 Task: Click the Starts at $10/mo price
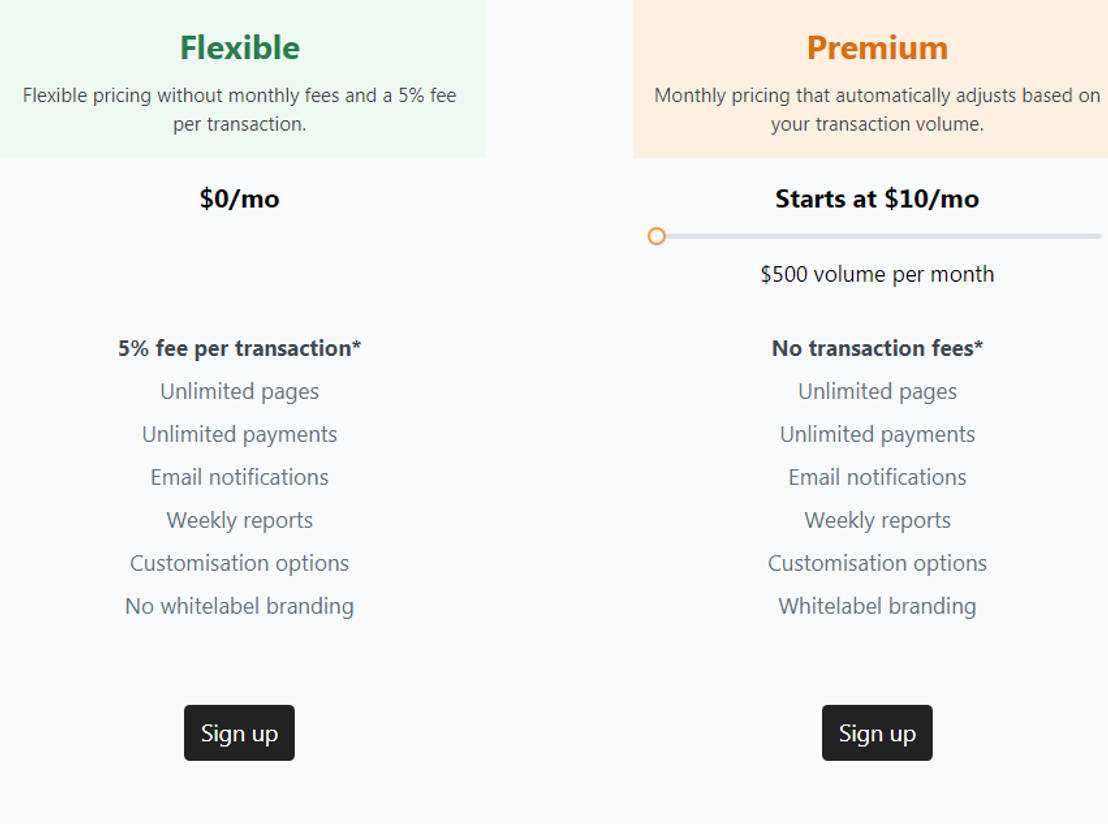coord(877,199)
